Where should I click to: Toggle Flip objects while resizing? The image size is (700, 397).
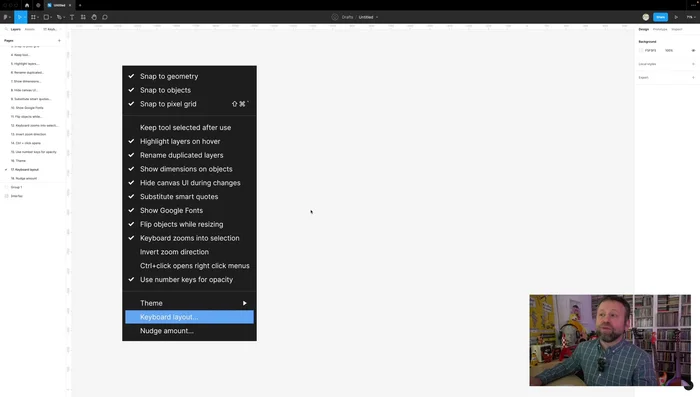click(189, 225)
